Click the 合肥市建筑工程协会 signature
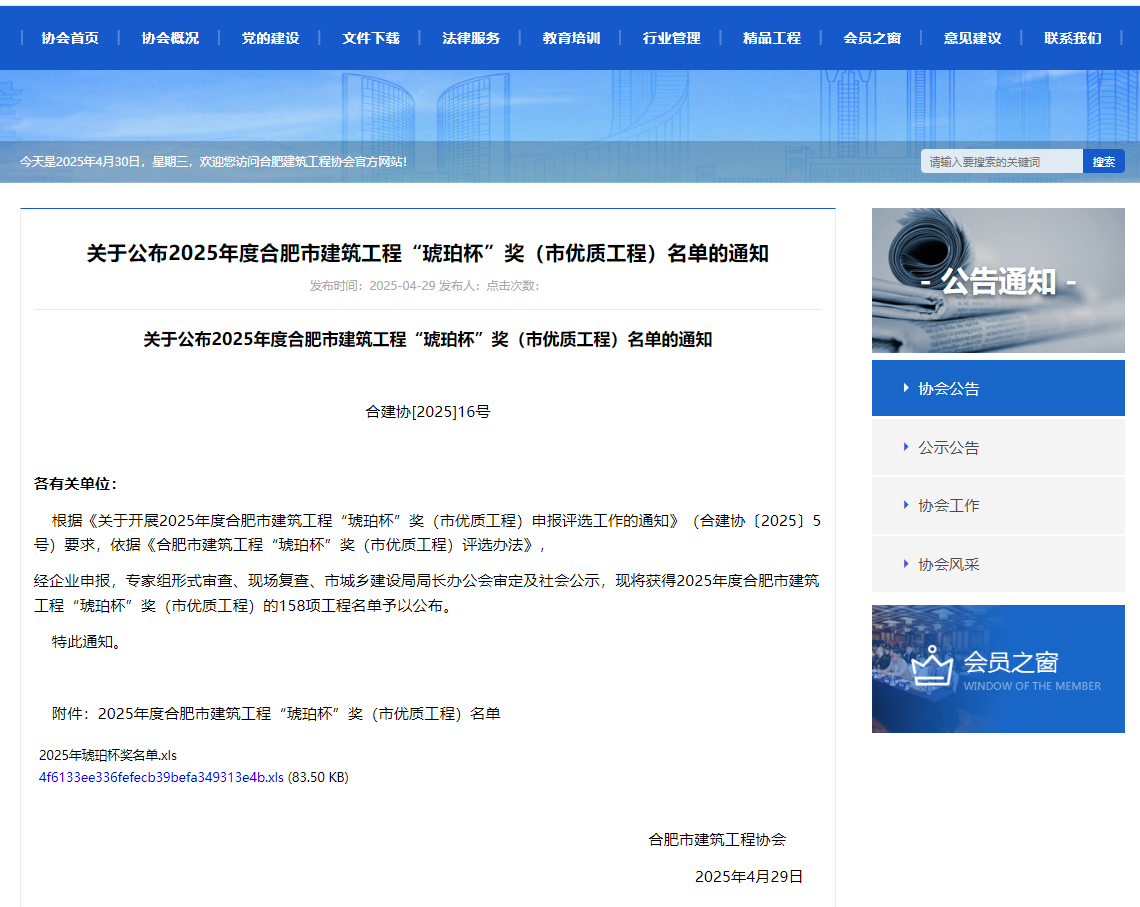The width and height of the screenshot is (1140, 907). click(718, 839)
